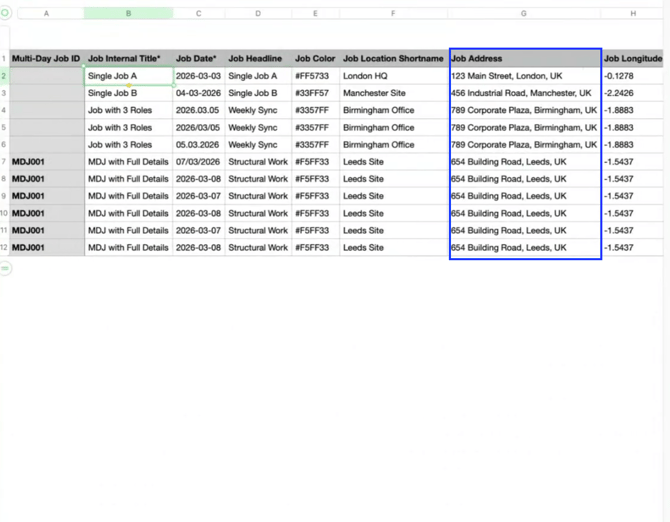Click the cell with date 04-03-2026

[x=198, y=93]
